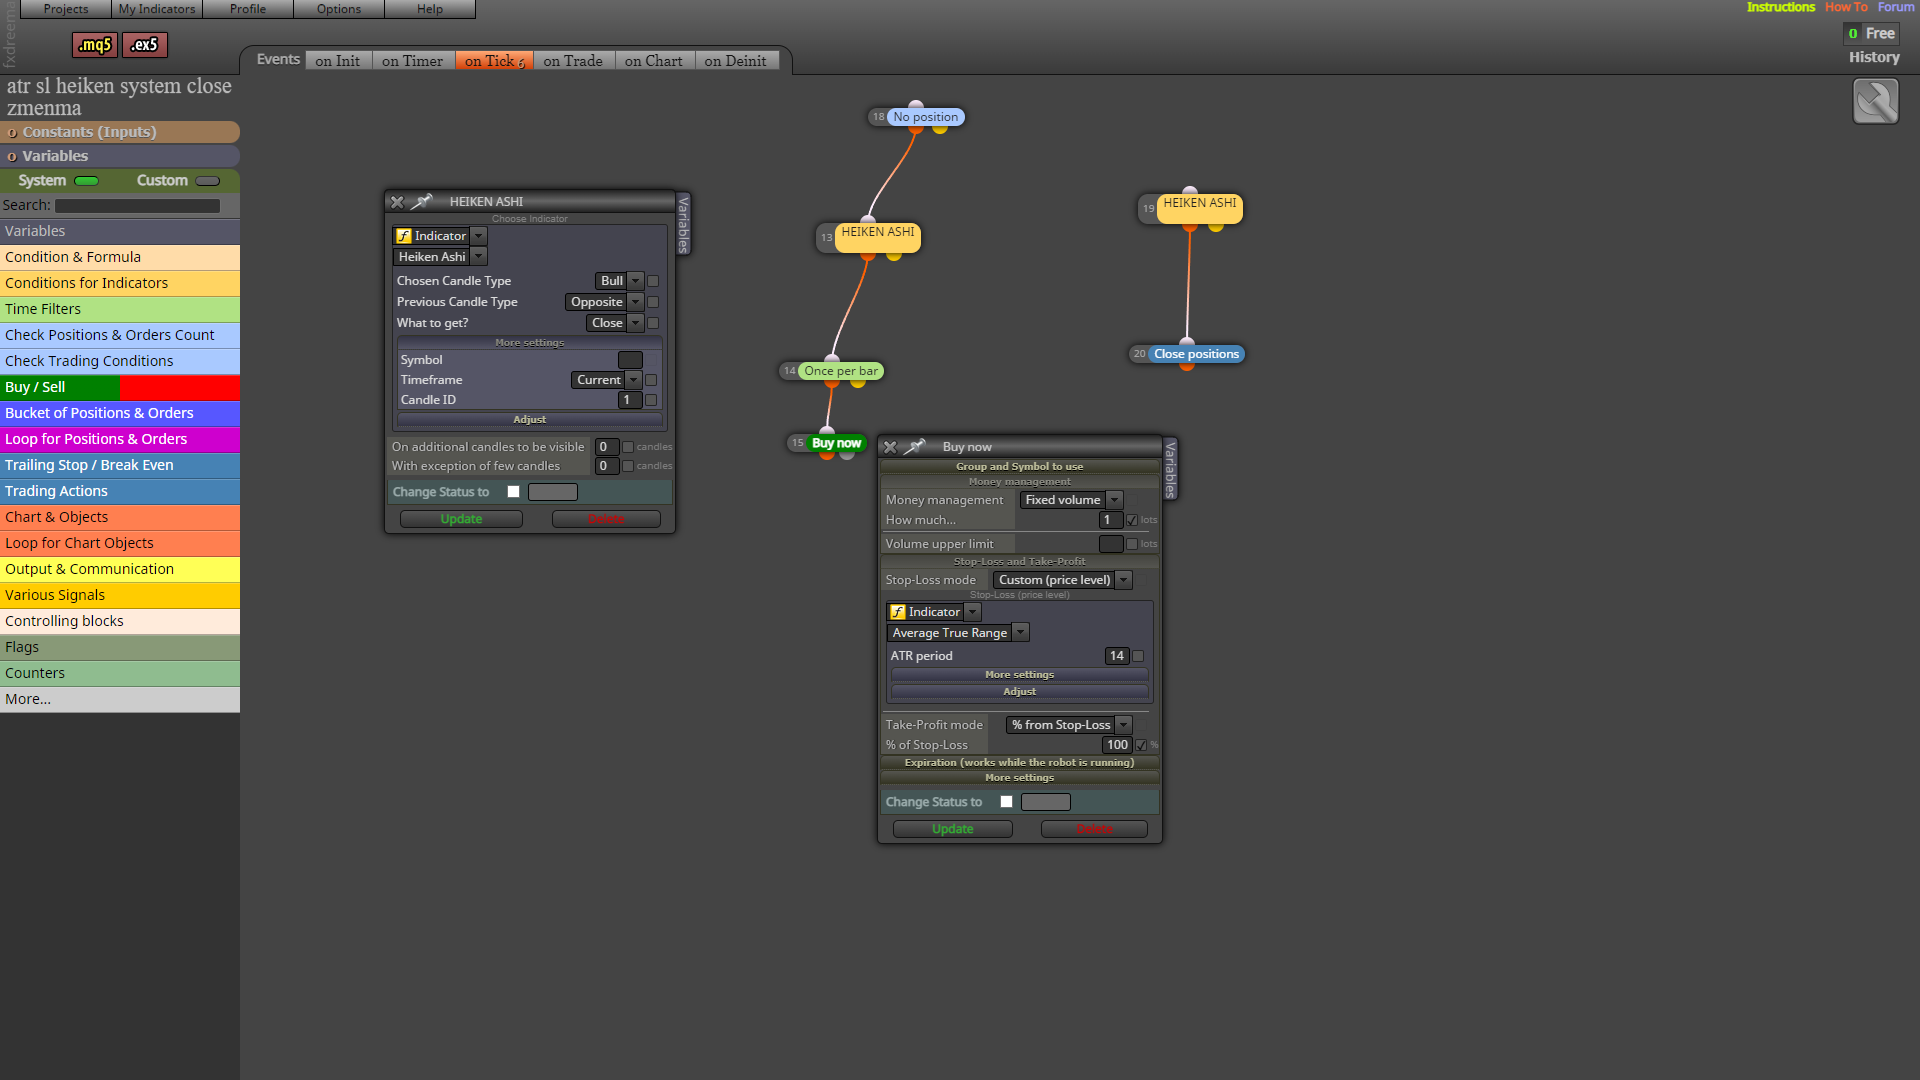Select the Once per bar block
1920x1080 pixels.
click(841, 371)
